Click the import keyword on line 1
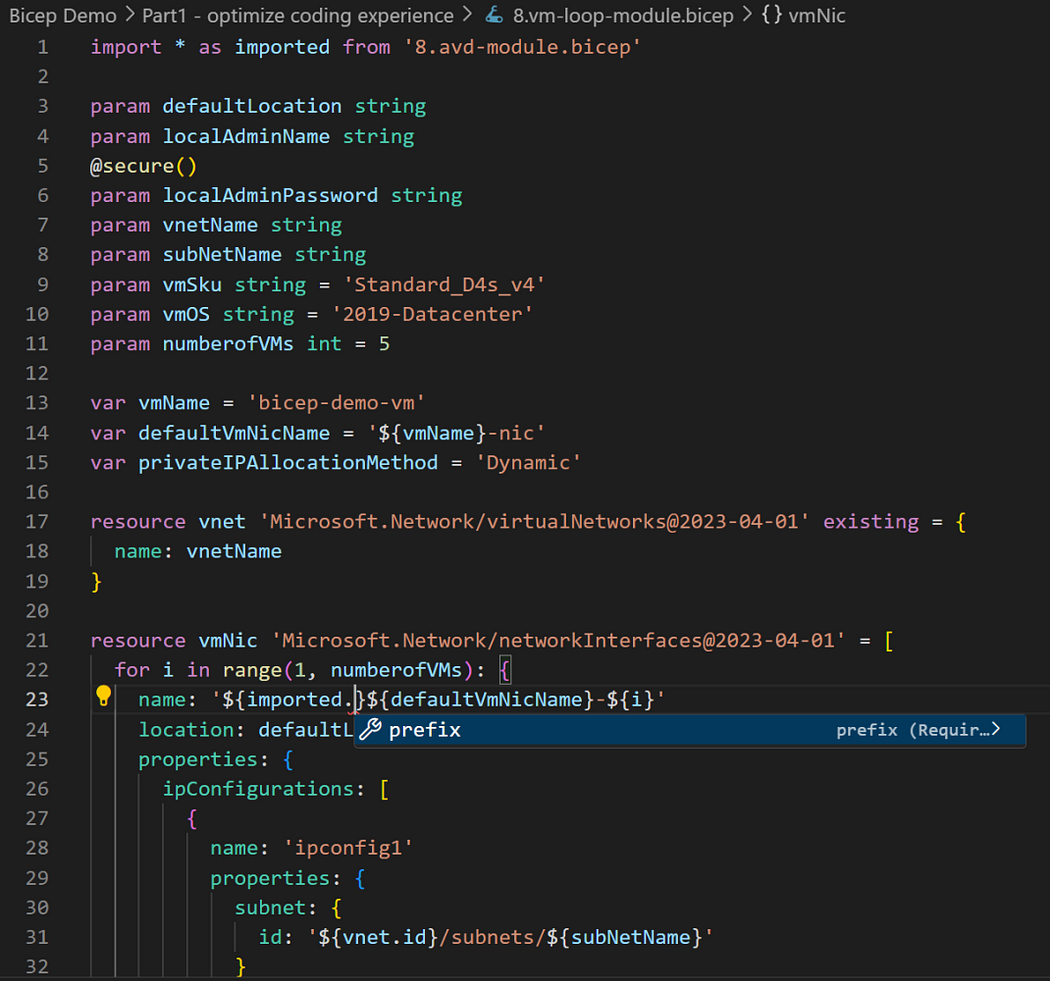 click(x=126, y=47)
